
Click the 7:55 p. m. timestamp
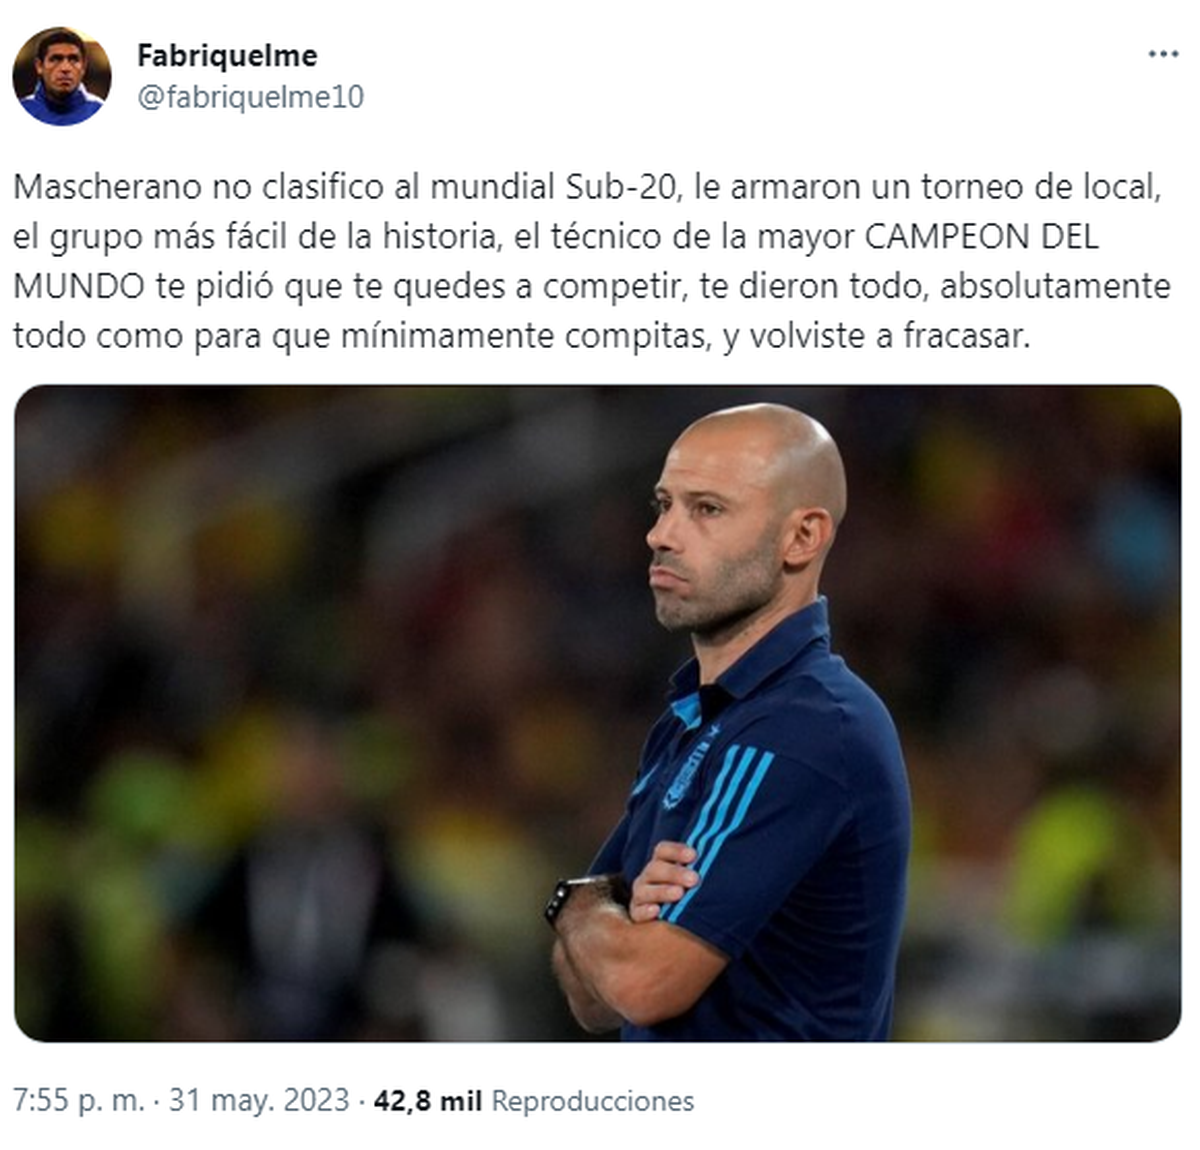78,1101
